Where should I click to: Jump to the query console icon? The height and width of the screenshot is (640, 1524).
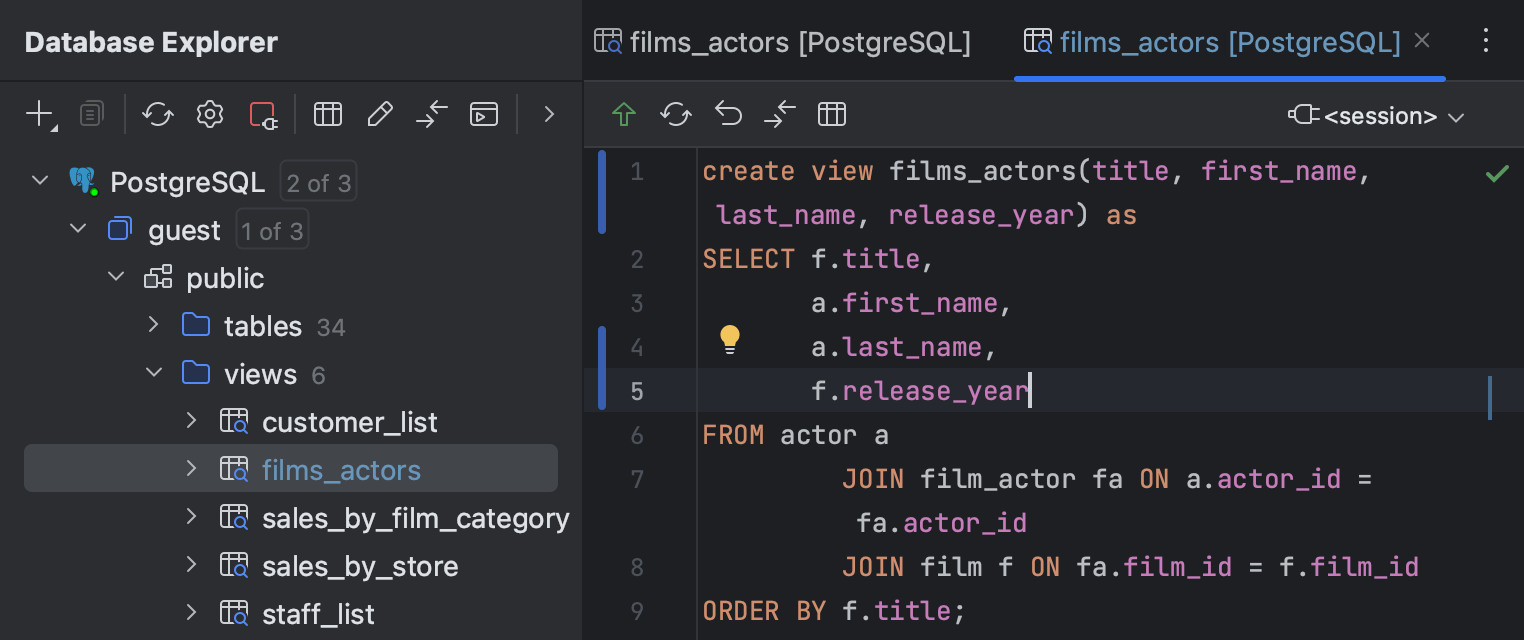click(x=432, y=114)
